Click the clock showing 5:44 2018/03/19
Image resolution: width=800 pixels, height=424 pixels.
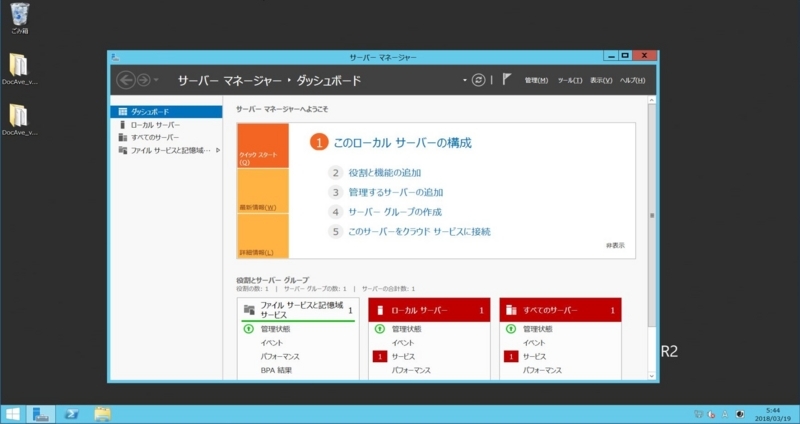(773, 414)
